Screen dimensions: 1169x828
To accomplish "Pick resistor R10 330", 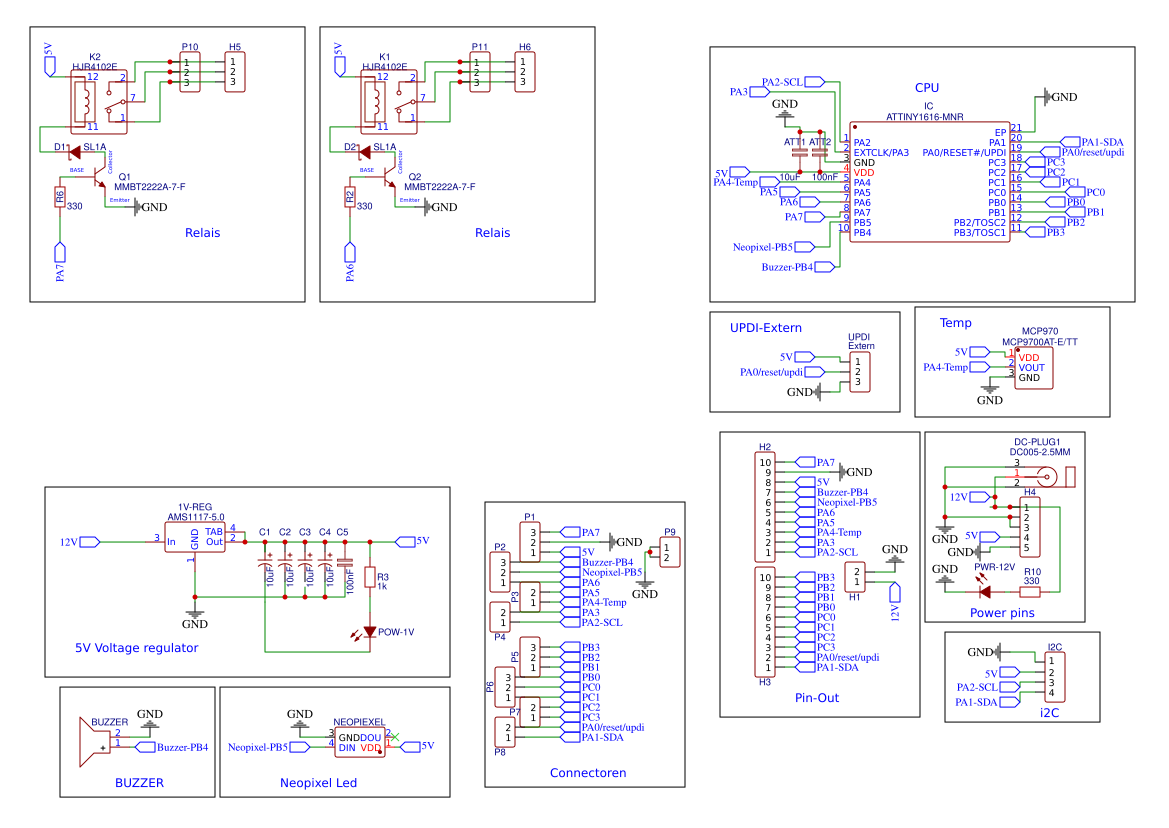I will (x=1030, y=592).
